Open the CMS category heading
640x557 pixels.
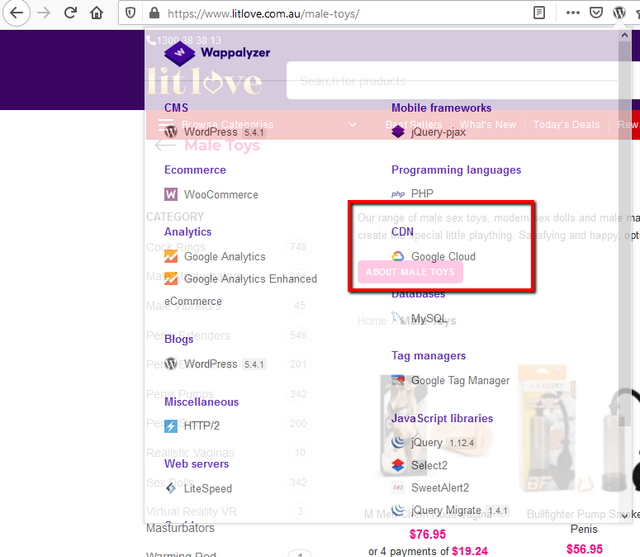[x=176, y=108]
